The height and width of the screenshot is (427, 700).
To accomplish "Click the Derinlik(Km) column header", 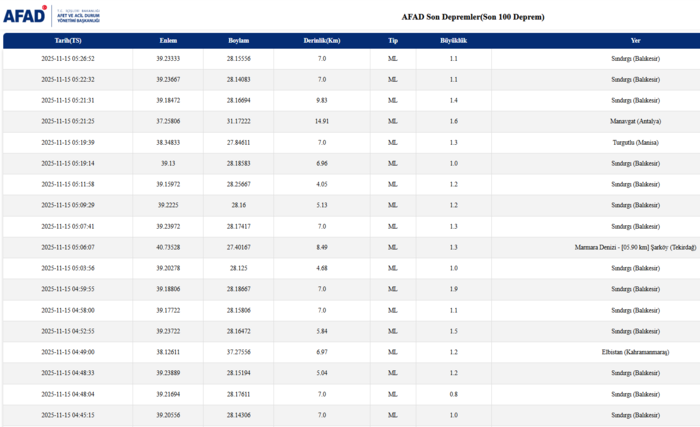I will pyautogui.click(x=322, y=40).
